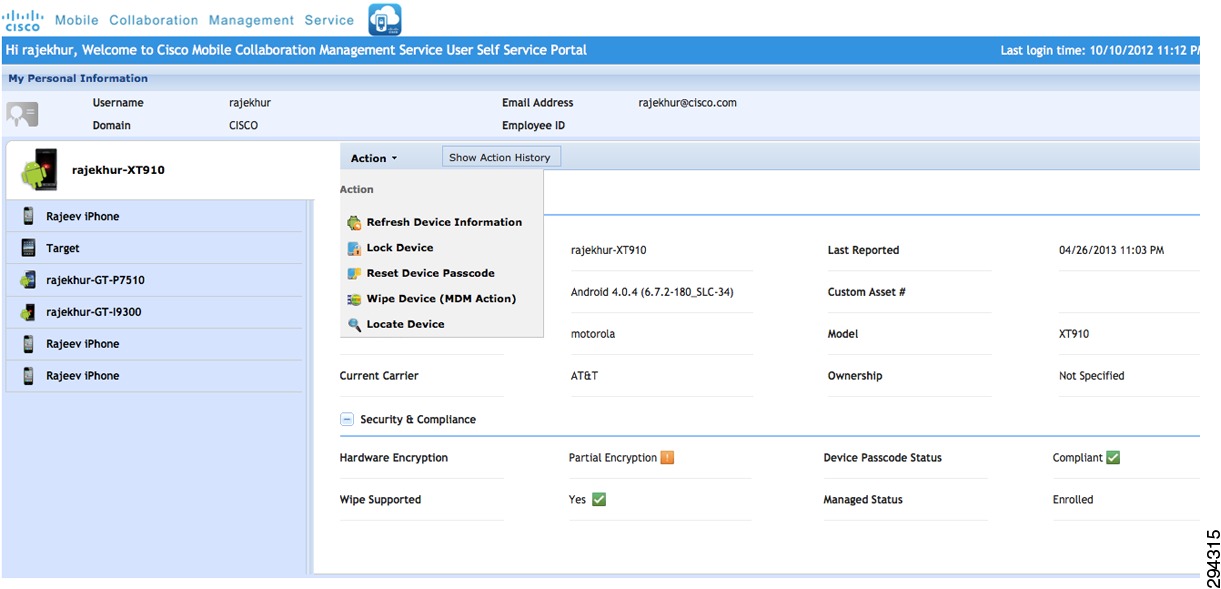Click the motorola manufacturer value
Screen dimensions: 1221x589
pyautogui.click(x=593, y=334)
